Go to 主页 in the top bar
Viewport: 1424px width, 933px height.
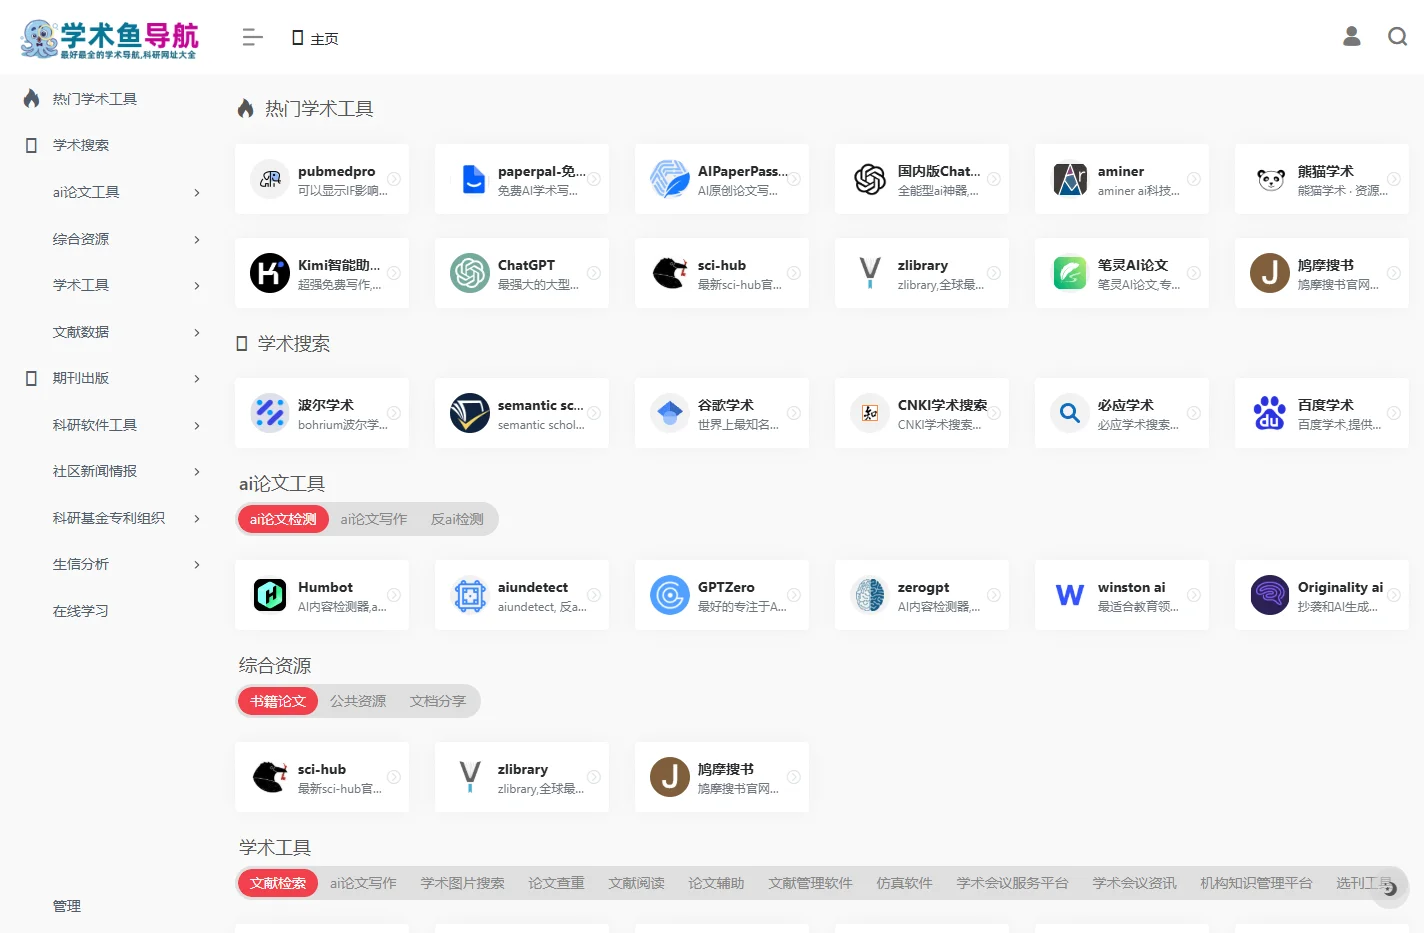[x=315, y=38]
